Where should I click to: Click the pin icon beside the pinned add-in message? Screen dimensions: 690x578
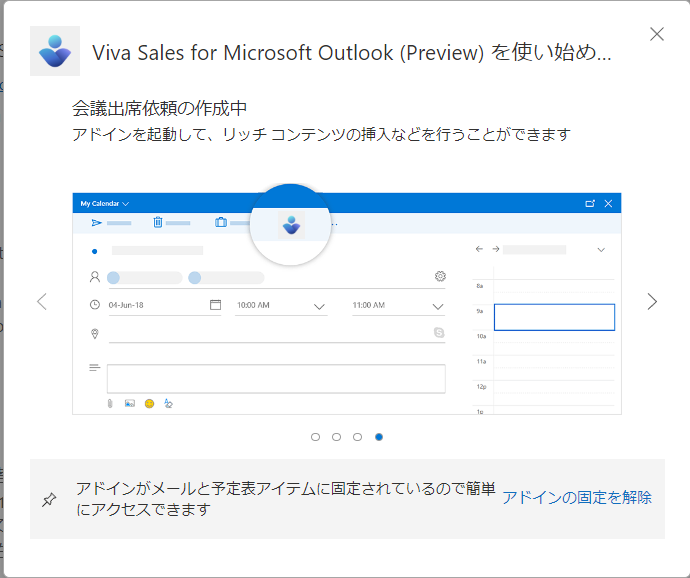coord(49,500)
